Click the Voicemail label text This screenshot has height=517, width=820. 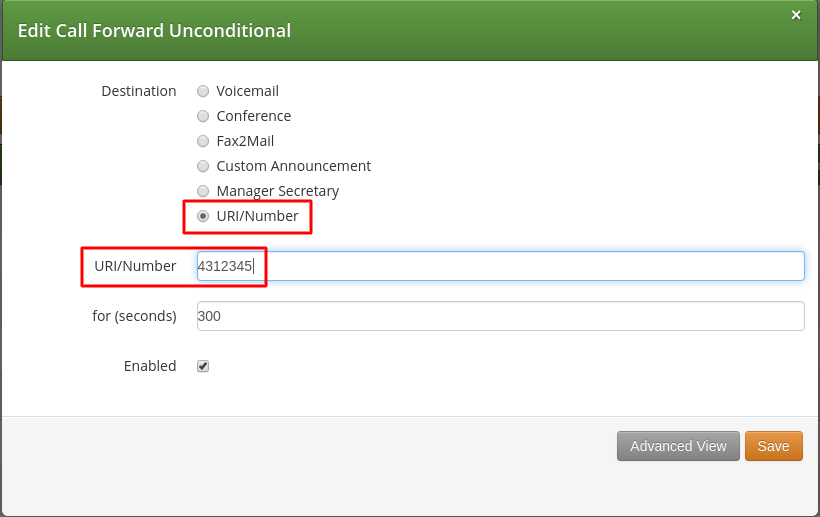pos(247,91)
